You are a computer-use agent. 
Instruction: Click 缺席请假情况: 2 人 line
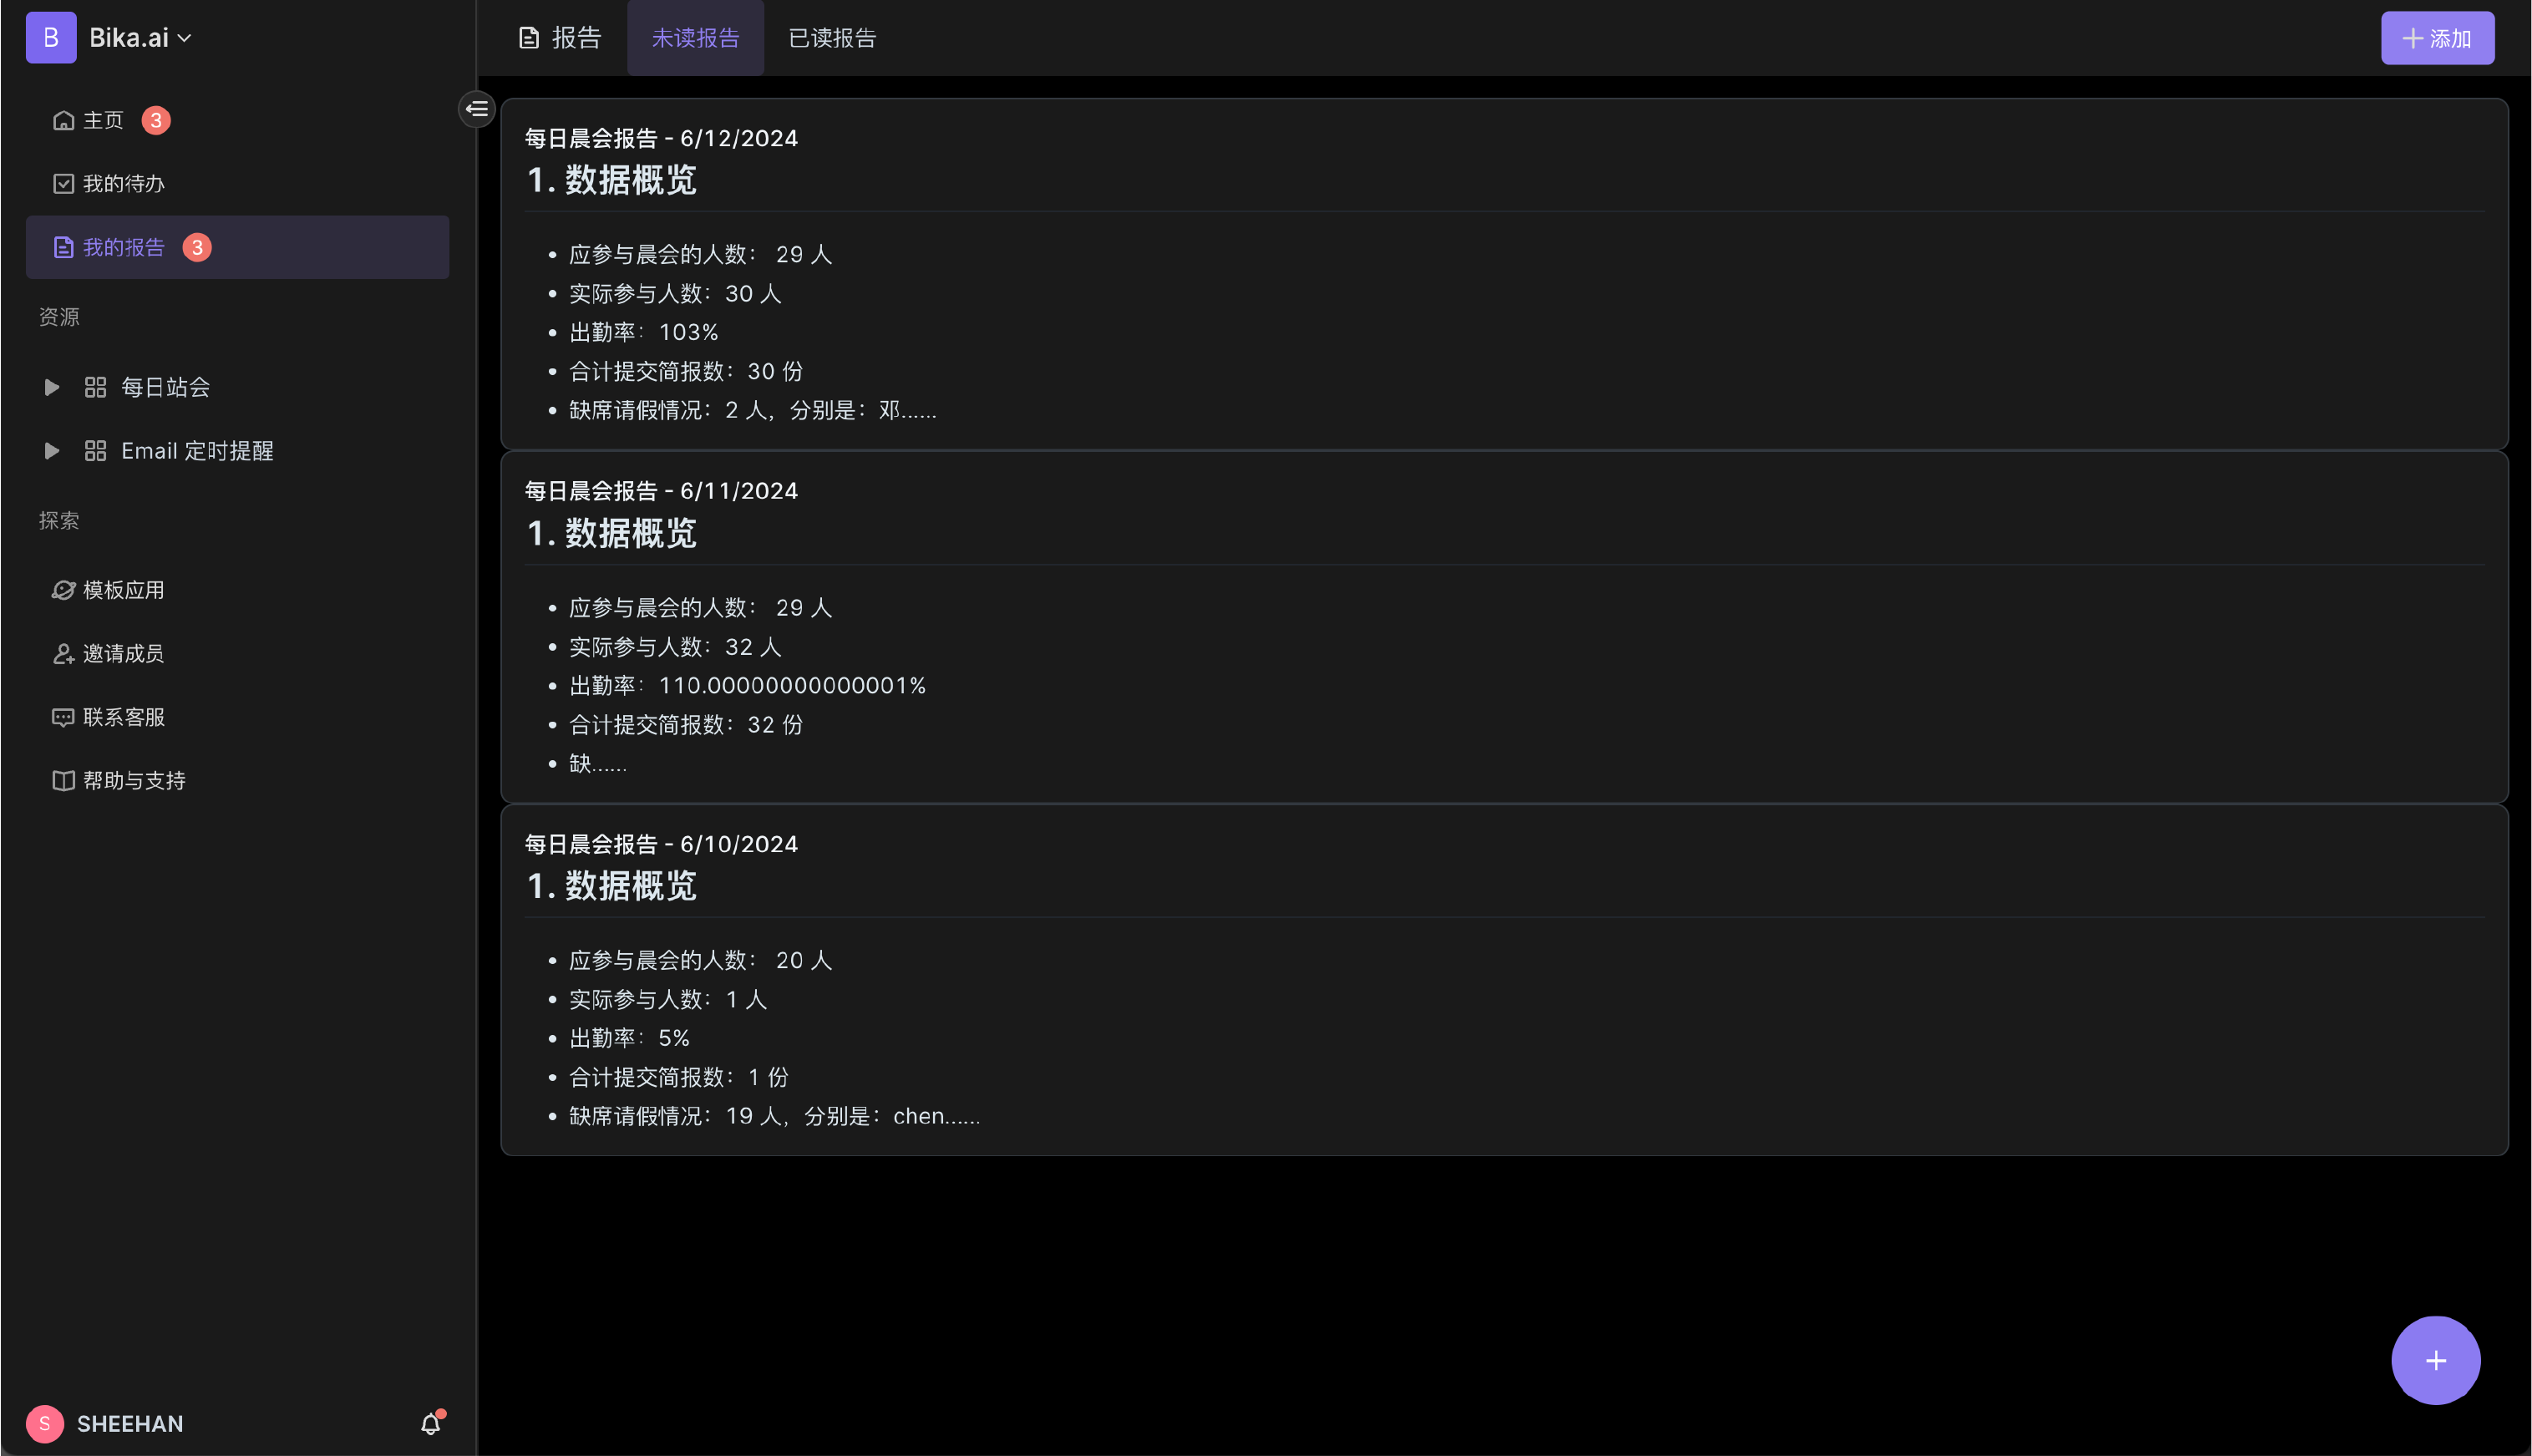click(753, 410)
